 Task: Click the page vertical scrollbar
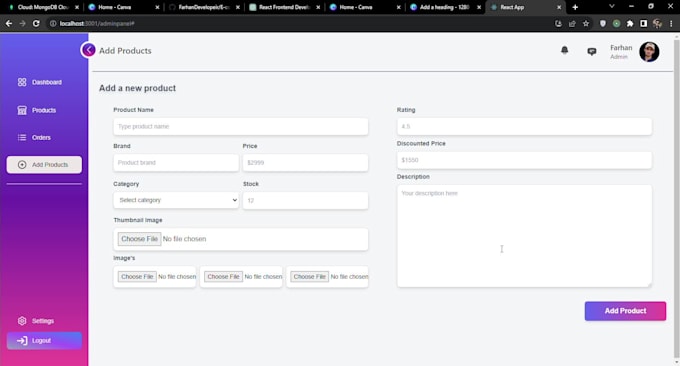coord(676,199)
